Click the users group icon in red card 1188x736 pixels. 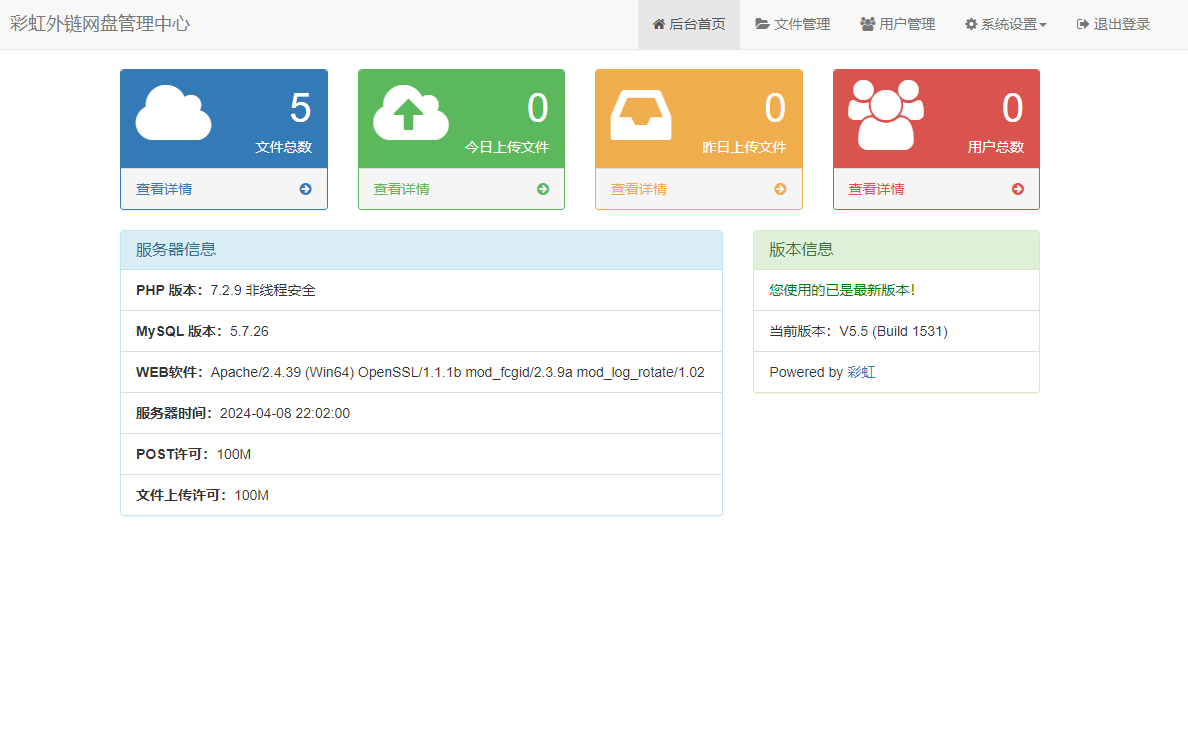(x=886, y=114)
